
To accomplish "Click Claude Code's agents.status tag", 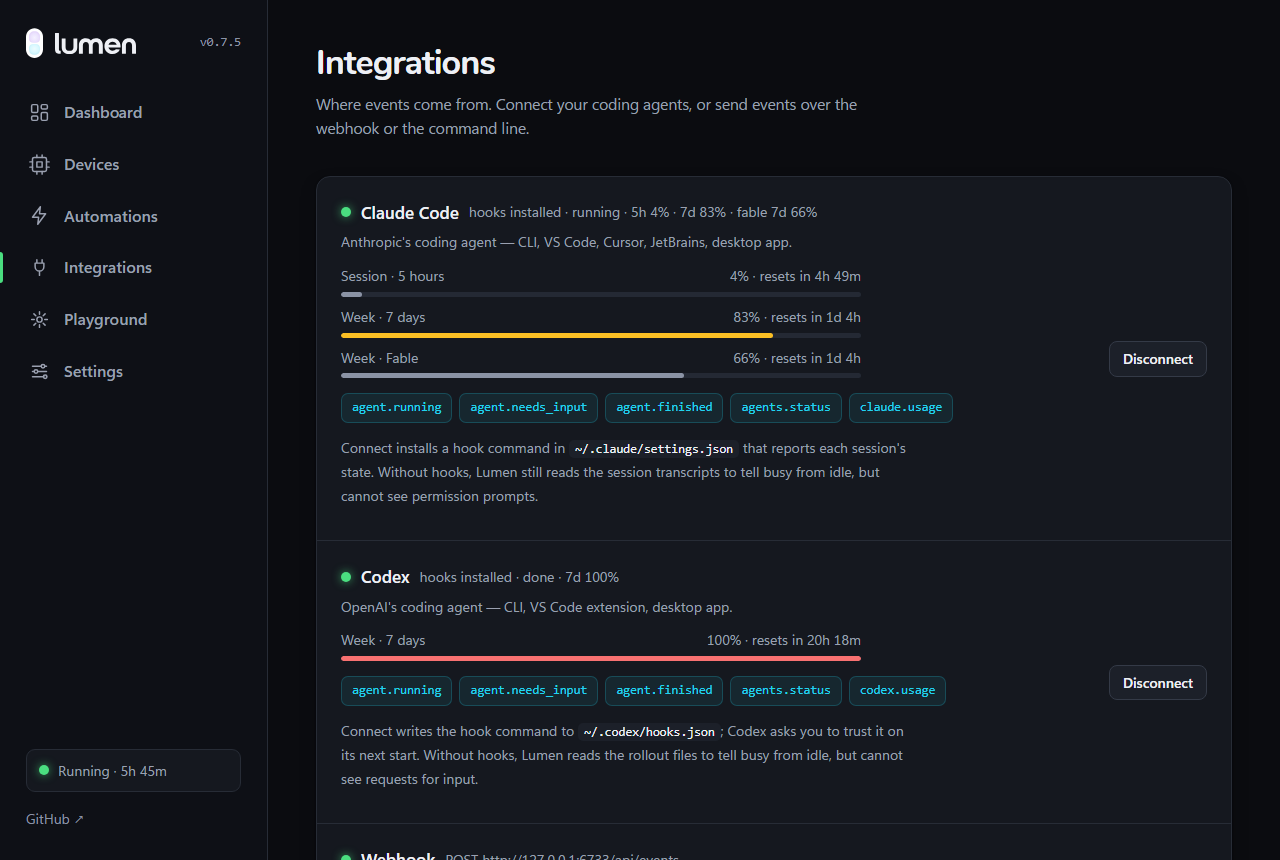I will [786, 408].
